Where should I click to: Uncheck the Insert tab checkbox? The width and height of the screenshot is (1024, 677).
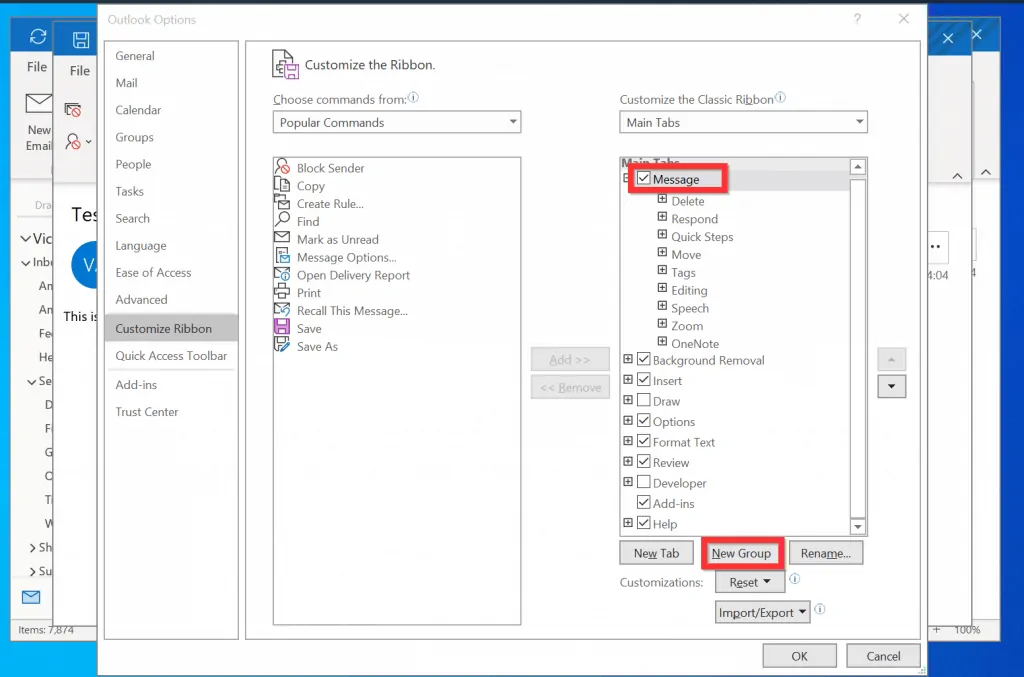tap(644, 379)
